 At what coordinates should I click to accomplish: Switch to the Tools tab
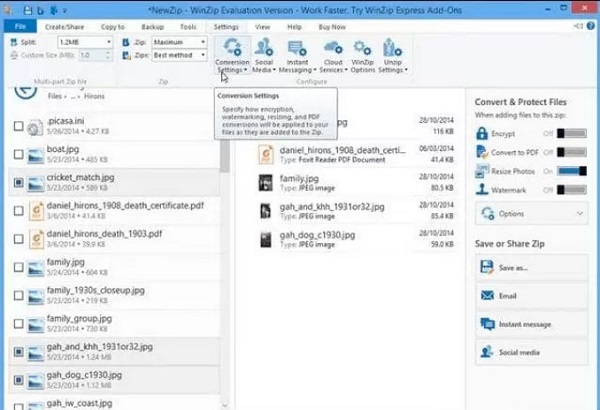188,27
